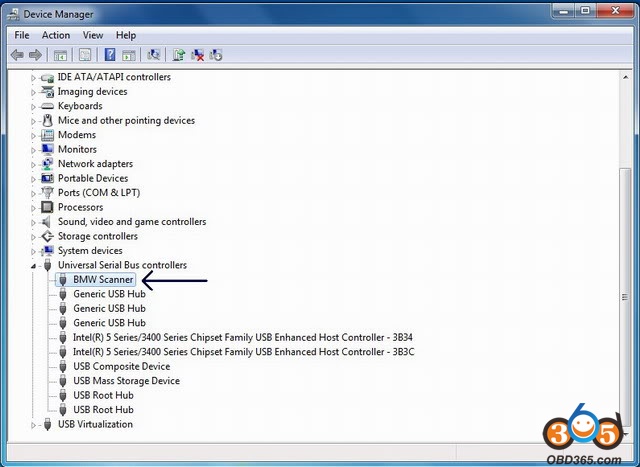Click the Modems category icon

tap(47, 135)
